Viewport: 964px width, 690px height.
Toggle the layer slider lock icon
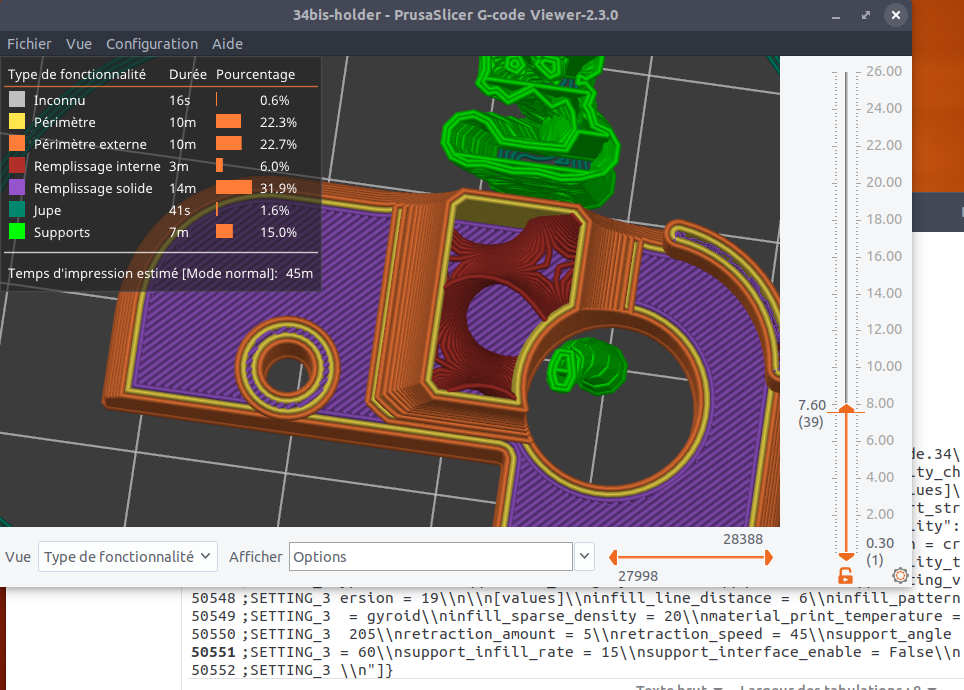(846, 576)
